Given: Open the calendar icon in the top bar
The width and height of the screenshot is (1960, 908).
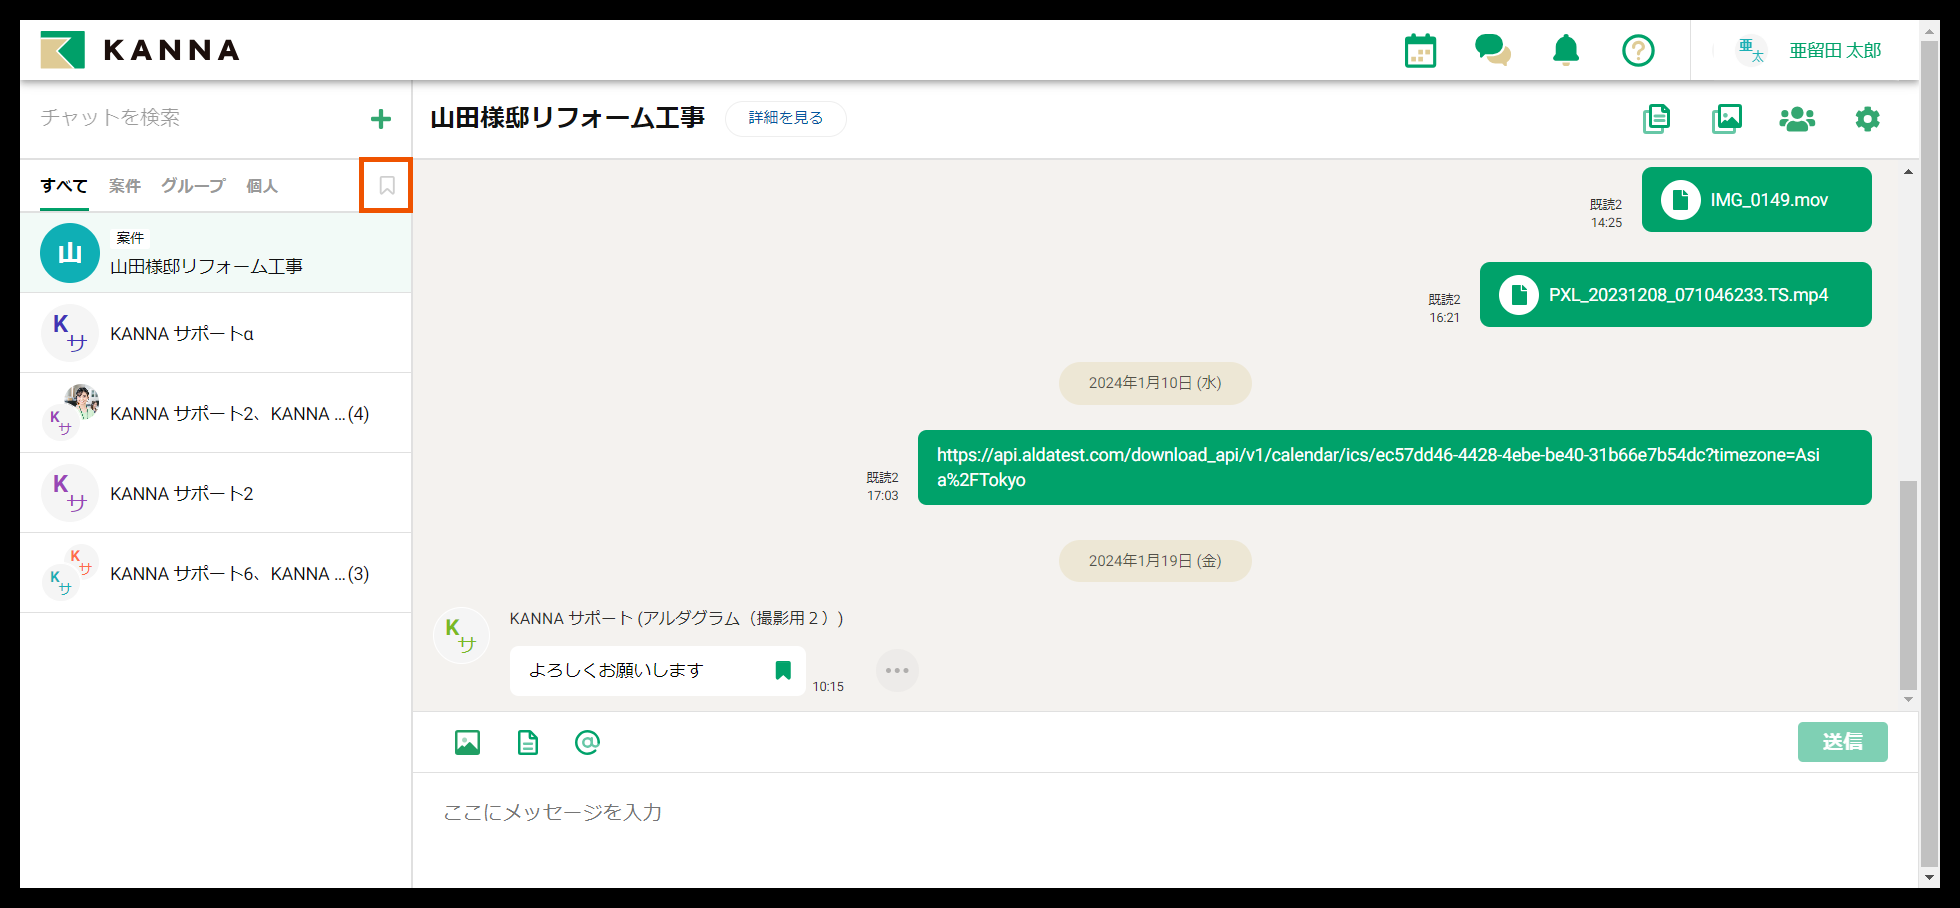Looking at the screenshot, I should (x=1420, y=49).
